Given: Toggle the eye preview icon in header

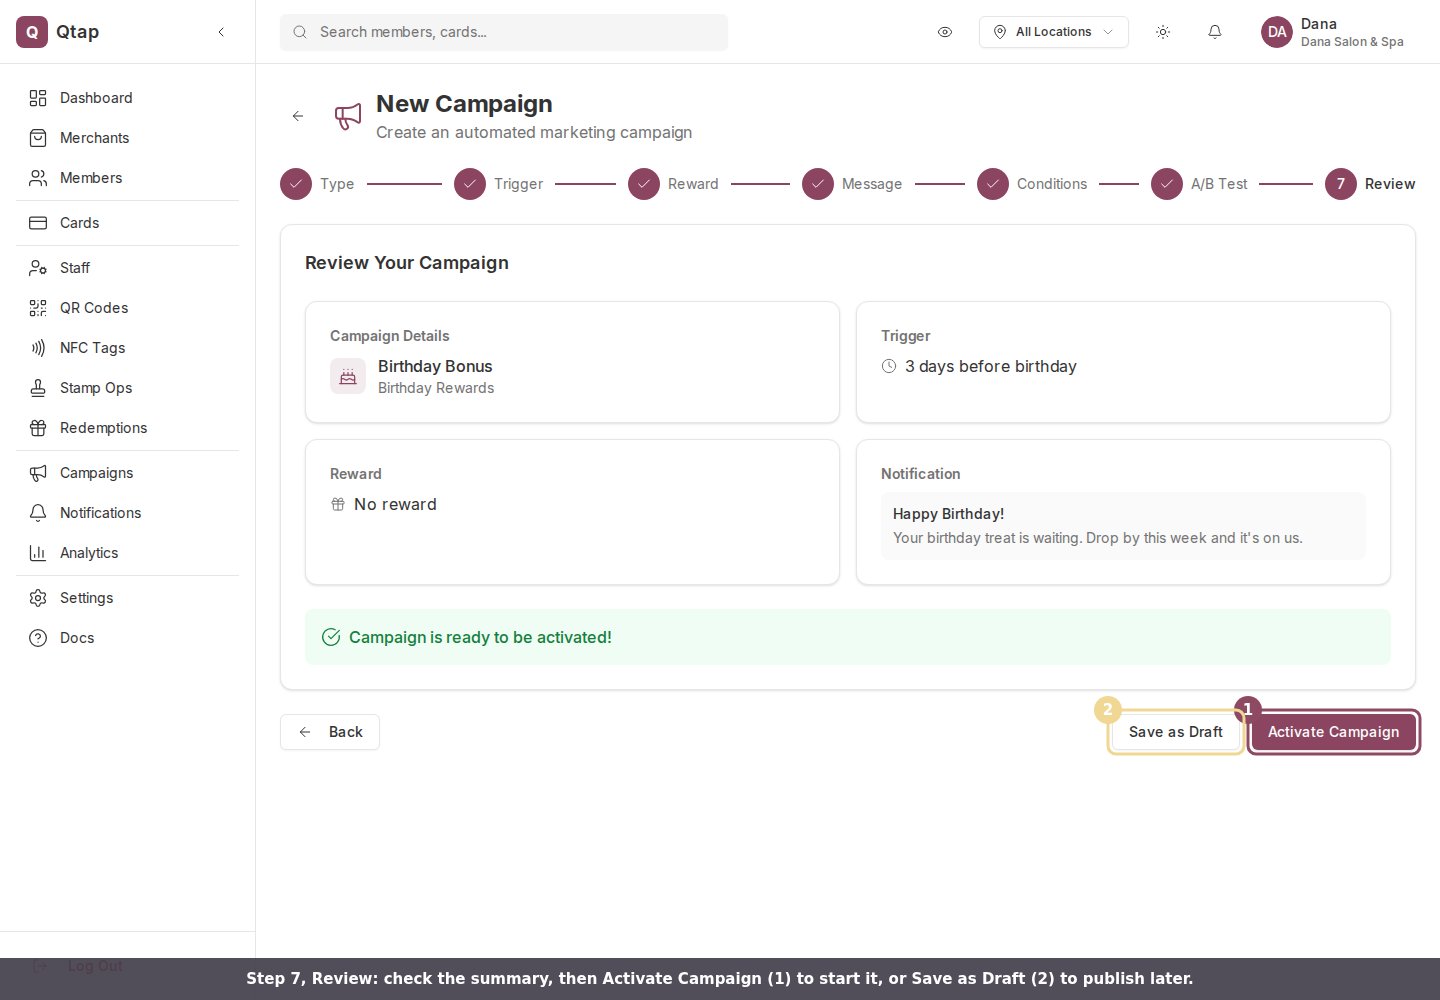Looking at the screenshot, I should (x=945, y=32).
